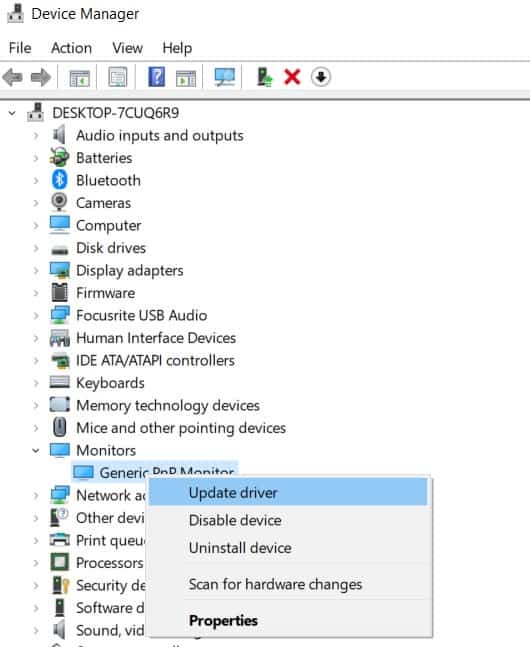The image size is (530, 647).
Task: Expand the Disk drives category
Action: tap(36, 248)
